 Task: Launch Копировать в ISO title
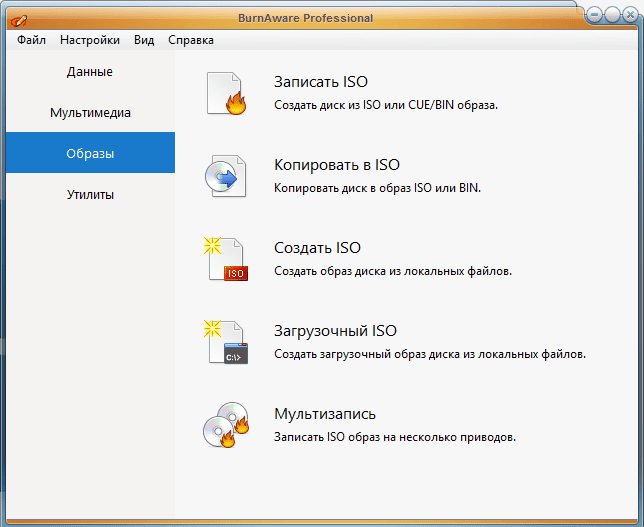point(337,165)
